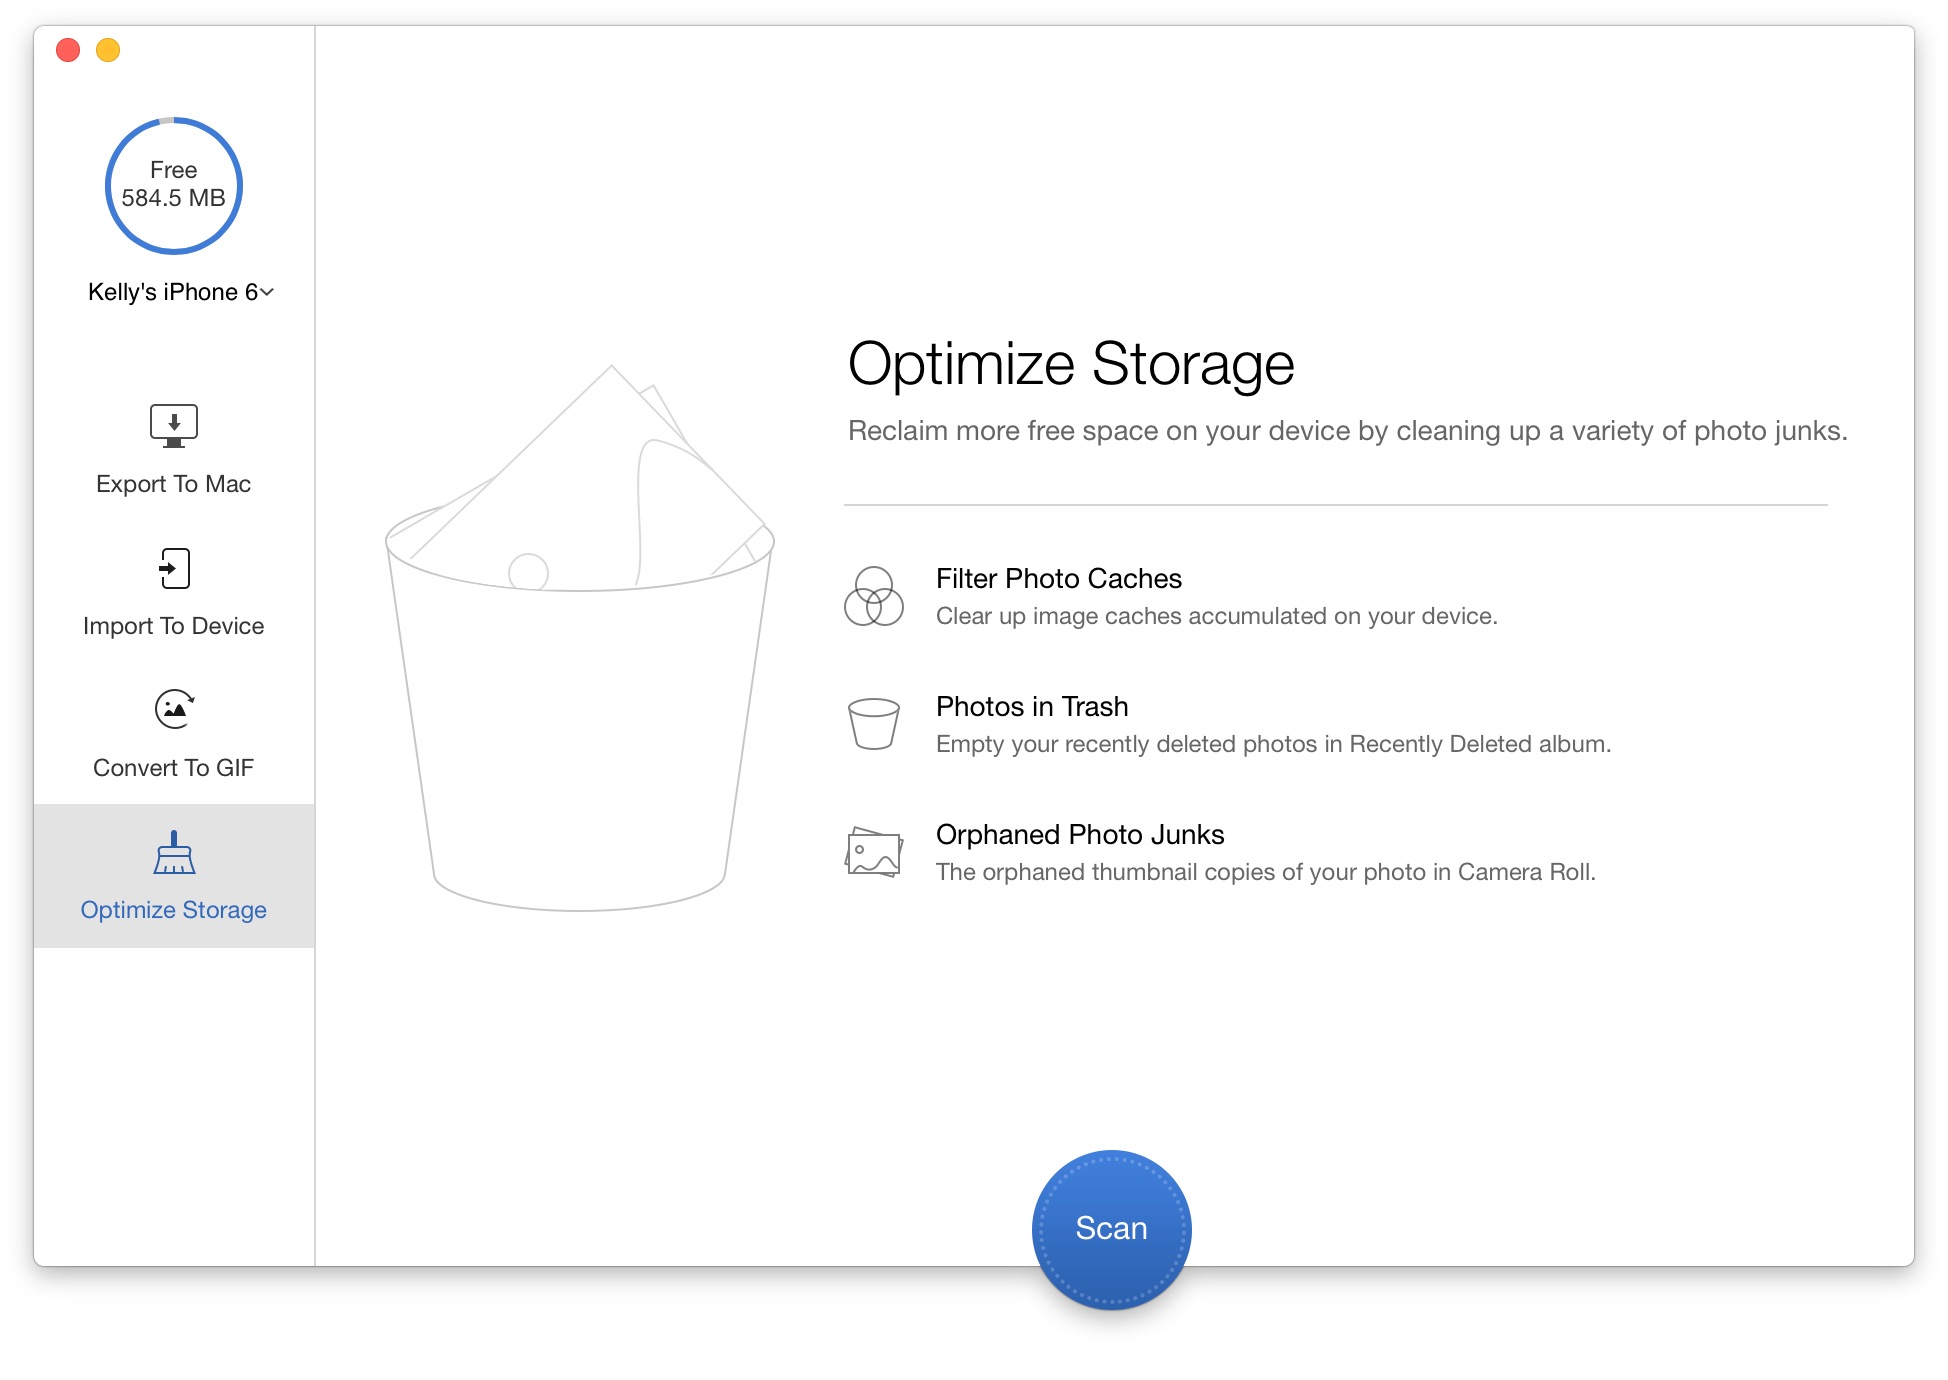Select the Export To Mac label
This screenshot has width=1948, height=1380.
(174, 484)
